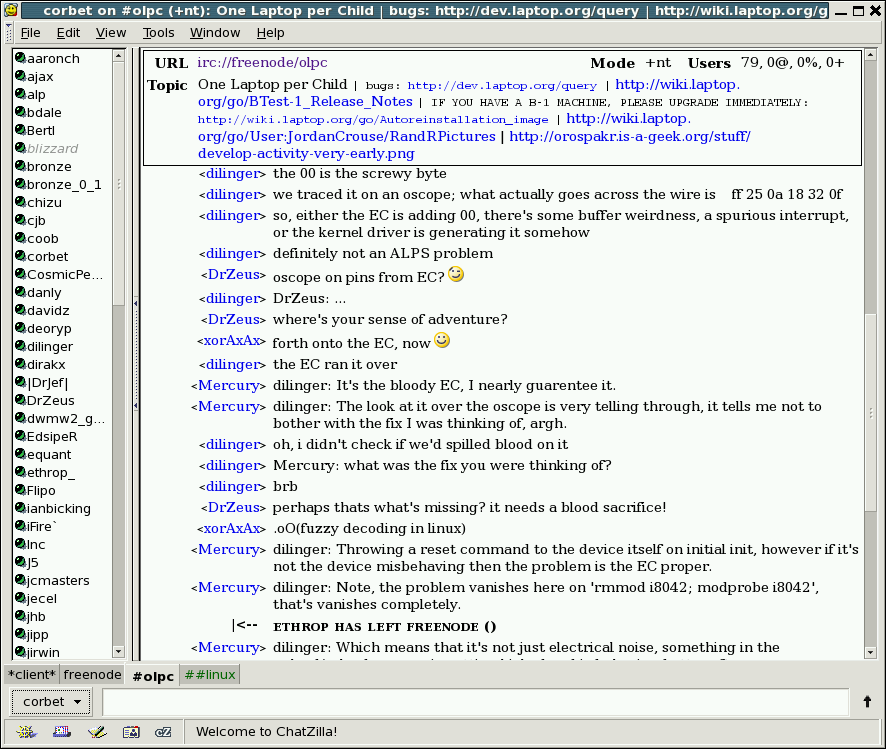The height and width of the screenshot is (749, 886).
Task: Click the chat message area vertical scrollbar
Action: pyautogui.click(x=870, y=400)
